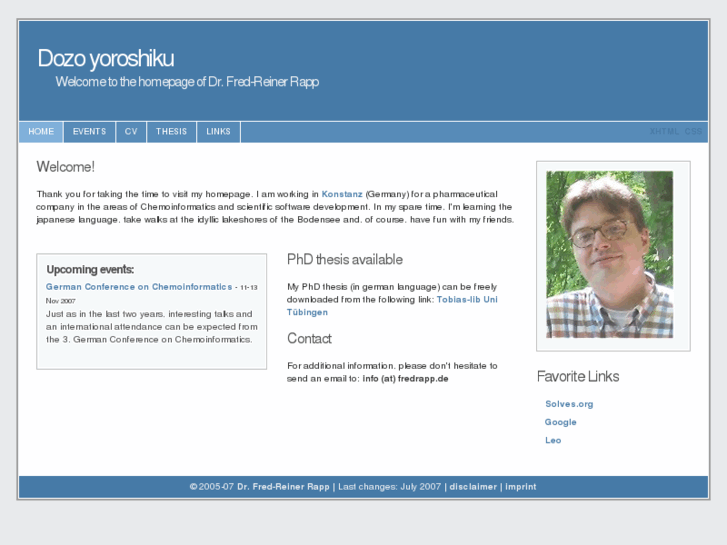Open the HOME navigation tab

(41, 132)
